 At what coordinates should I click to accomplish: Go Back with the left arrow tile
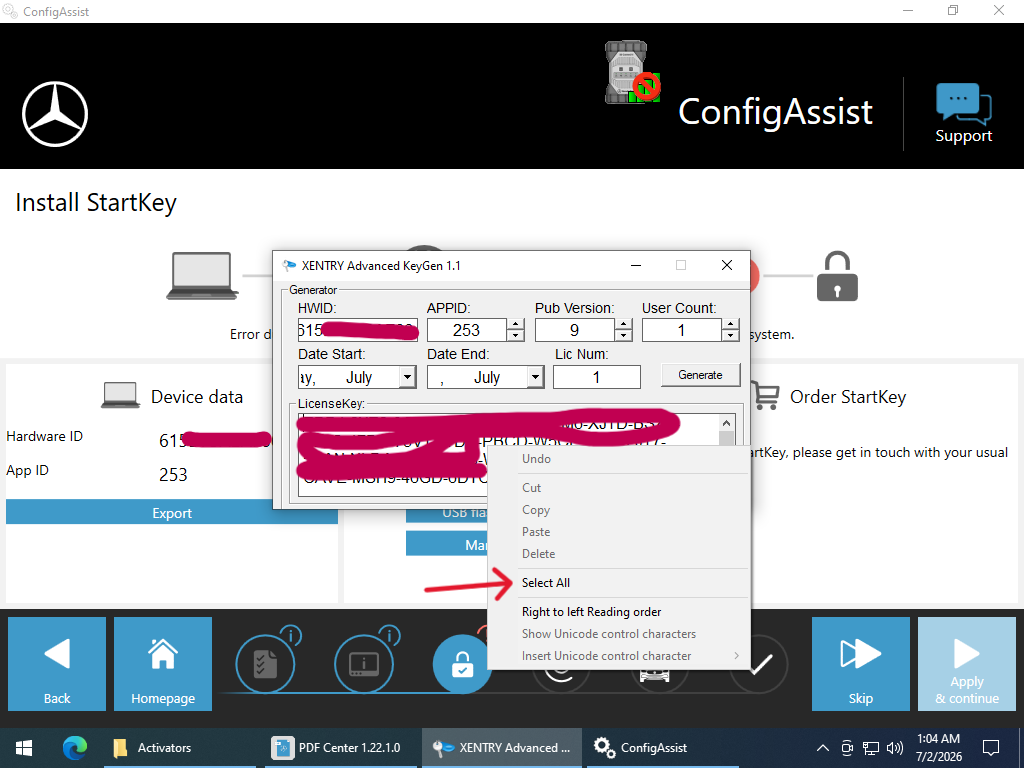coord(57,664)
